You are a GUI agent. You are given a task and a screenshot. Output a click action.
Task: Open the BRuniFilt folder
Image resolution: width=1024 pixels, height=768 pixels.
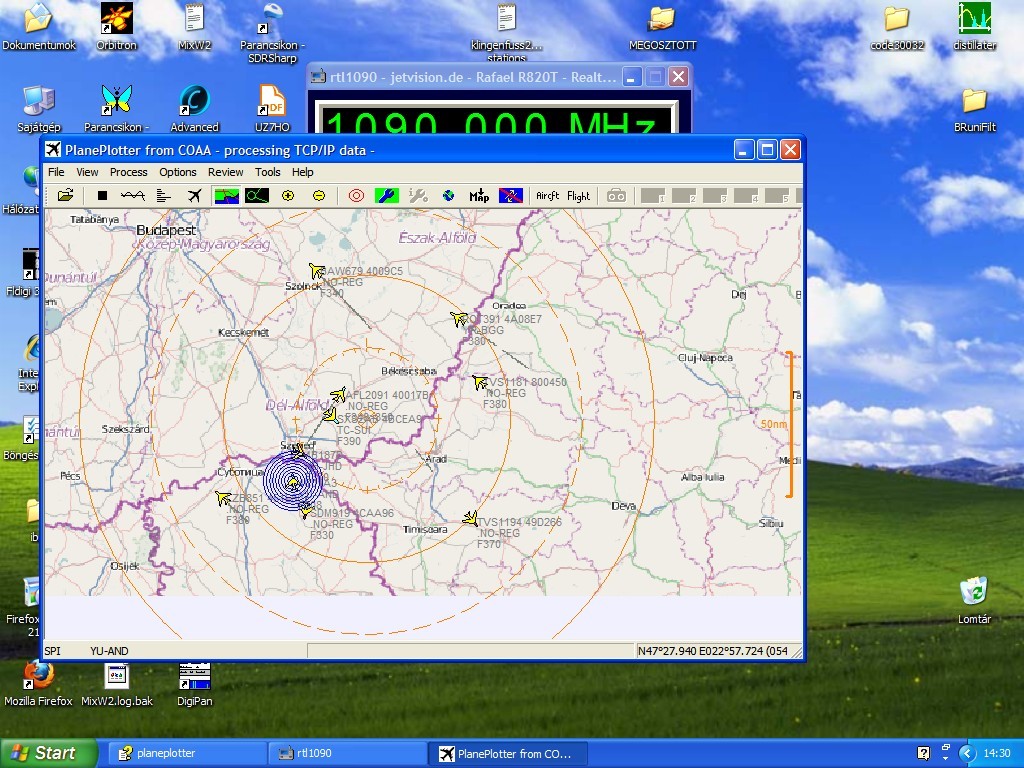click(x=974, y=110)
